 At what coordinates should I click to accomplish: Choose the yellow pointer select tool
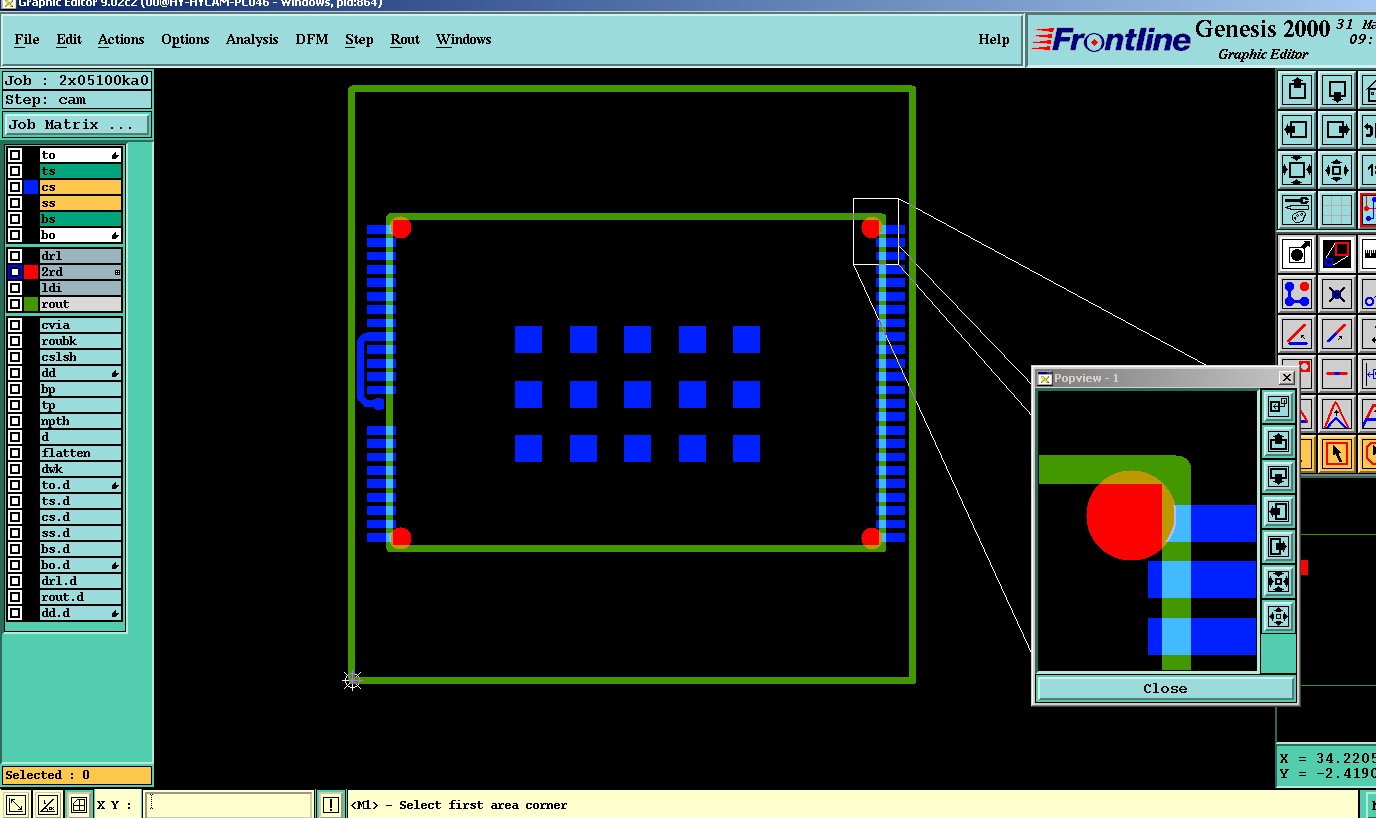(1338, 453)
